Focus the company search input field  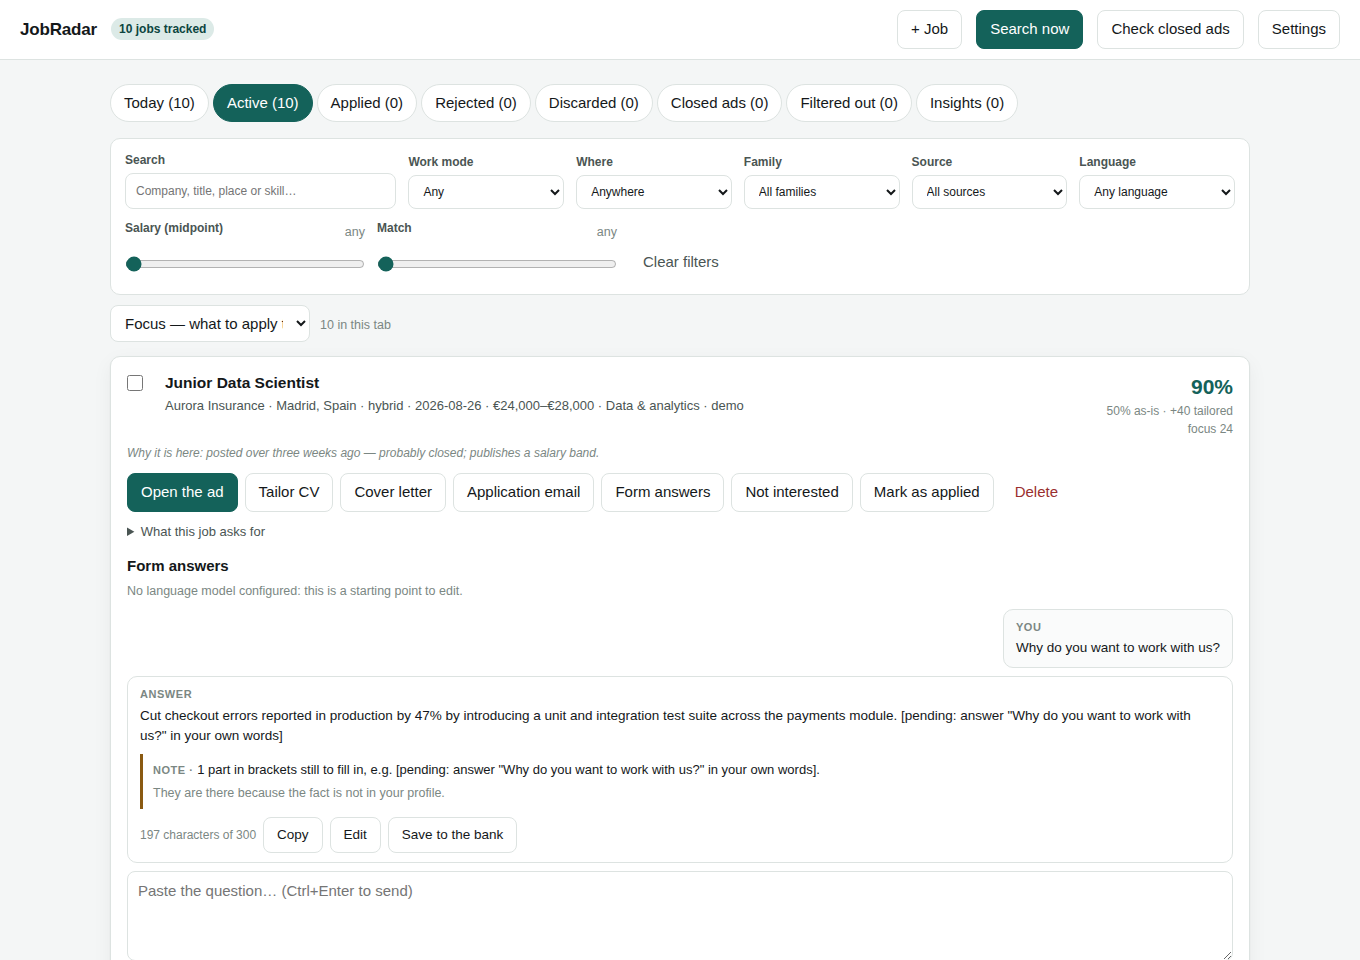pos(260,191)
